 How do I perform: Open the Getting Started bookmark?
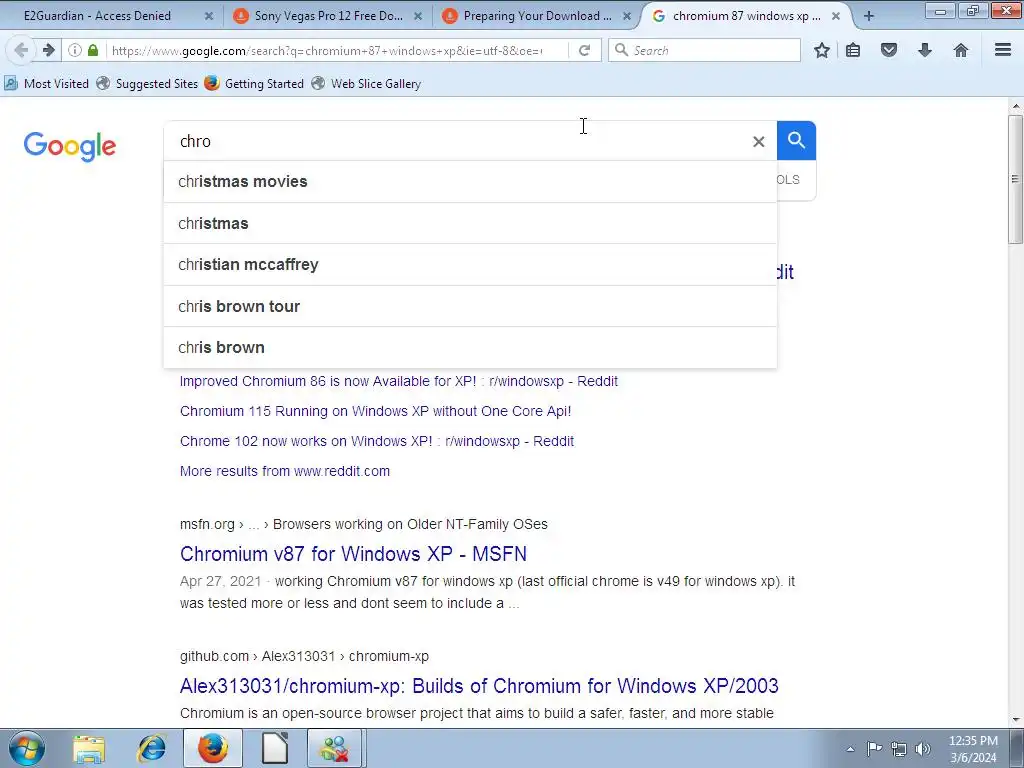[254, 84]
